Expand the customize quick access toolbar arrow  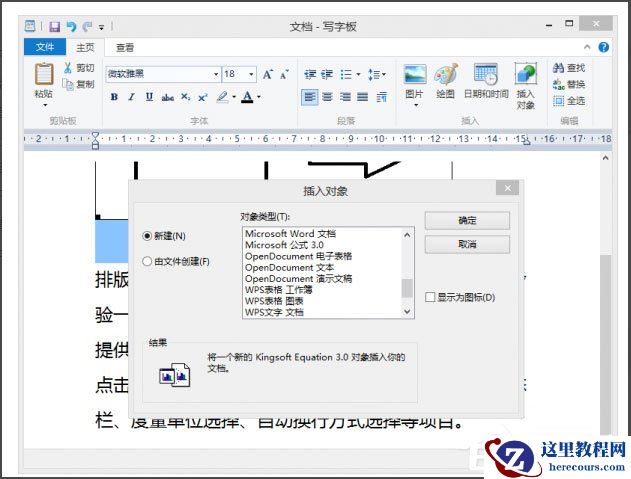pyautogui.click(x=101, y=27)
